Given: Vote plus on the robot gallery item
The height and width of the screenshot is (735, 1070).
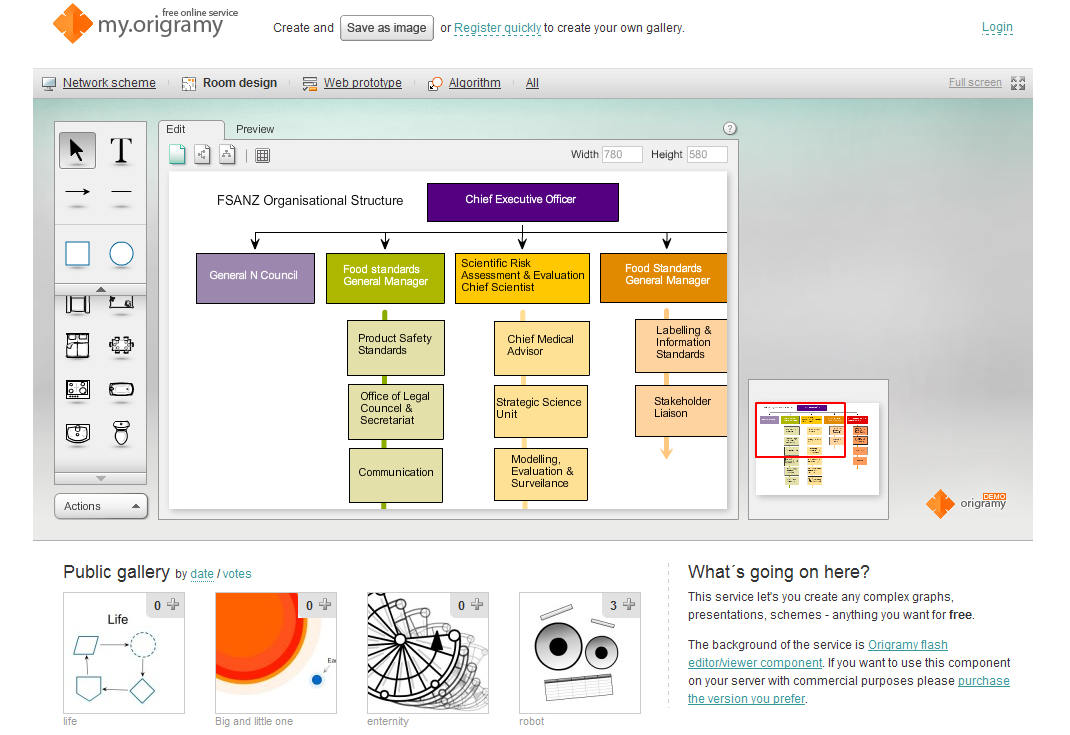Looking at the screenshot, I should 629,605.
